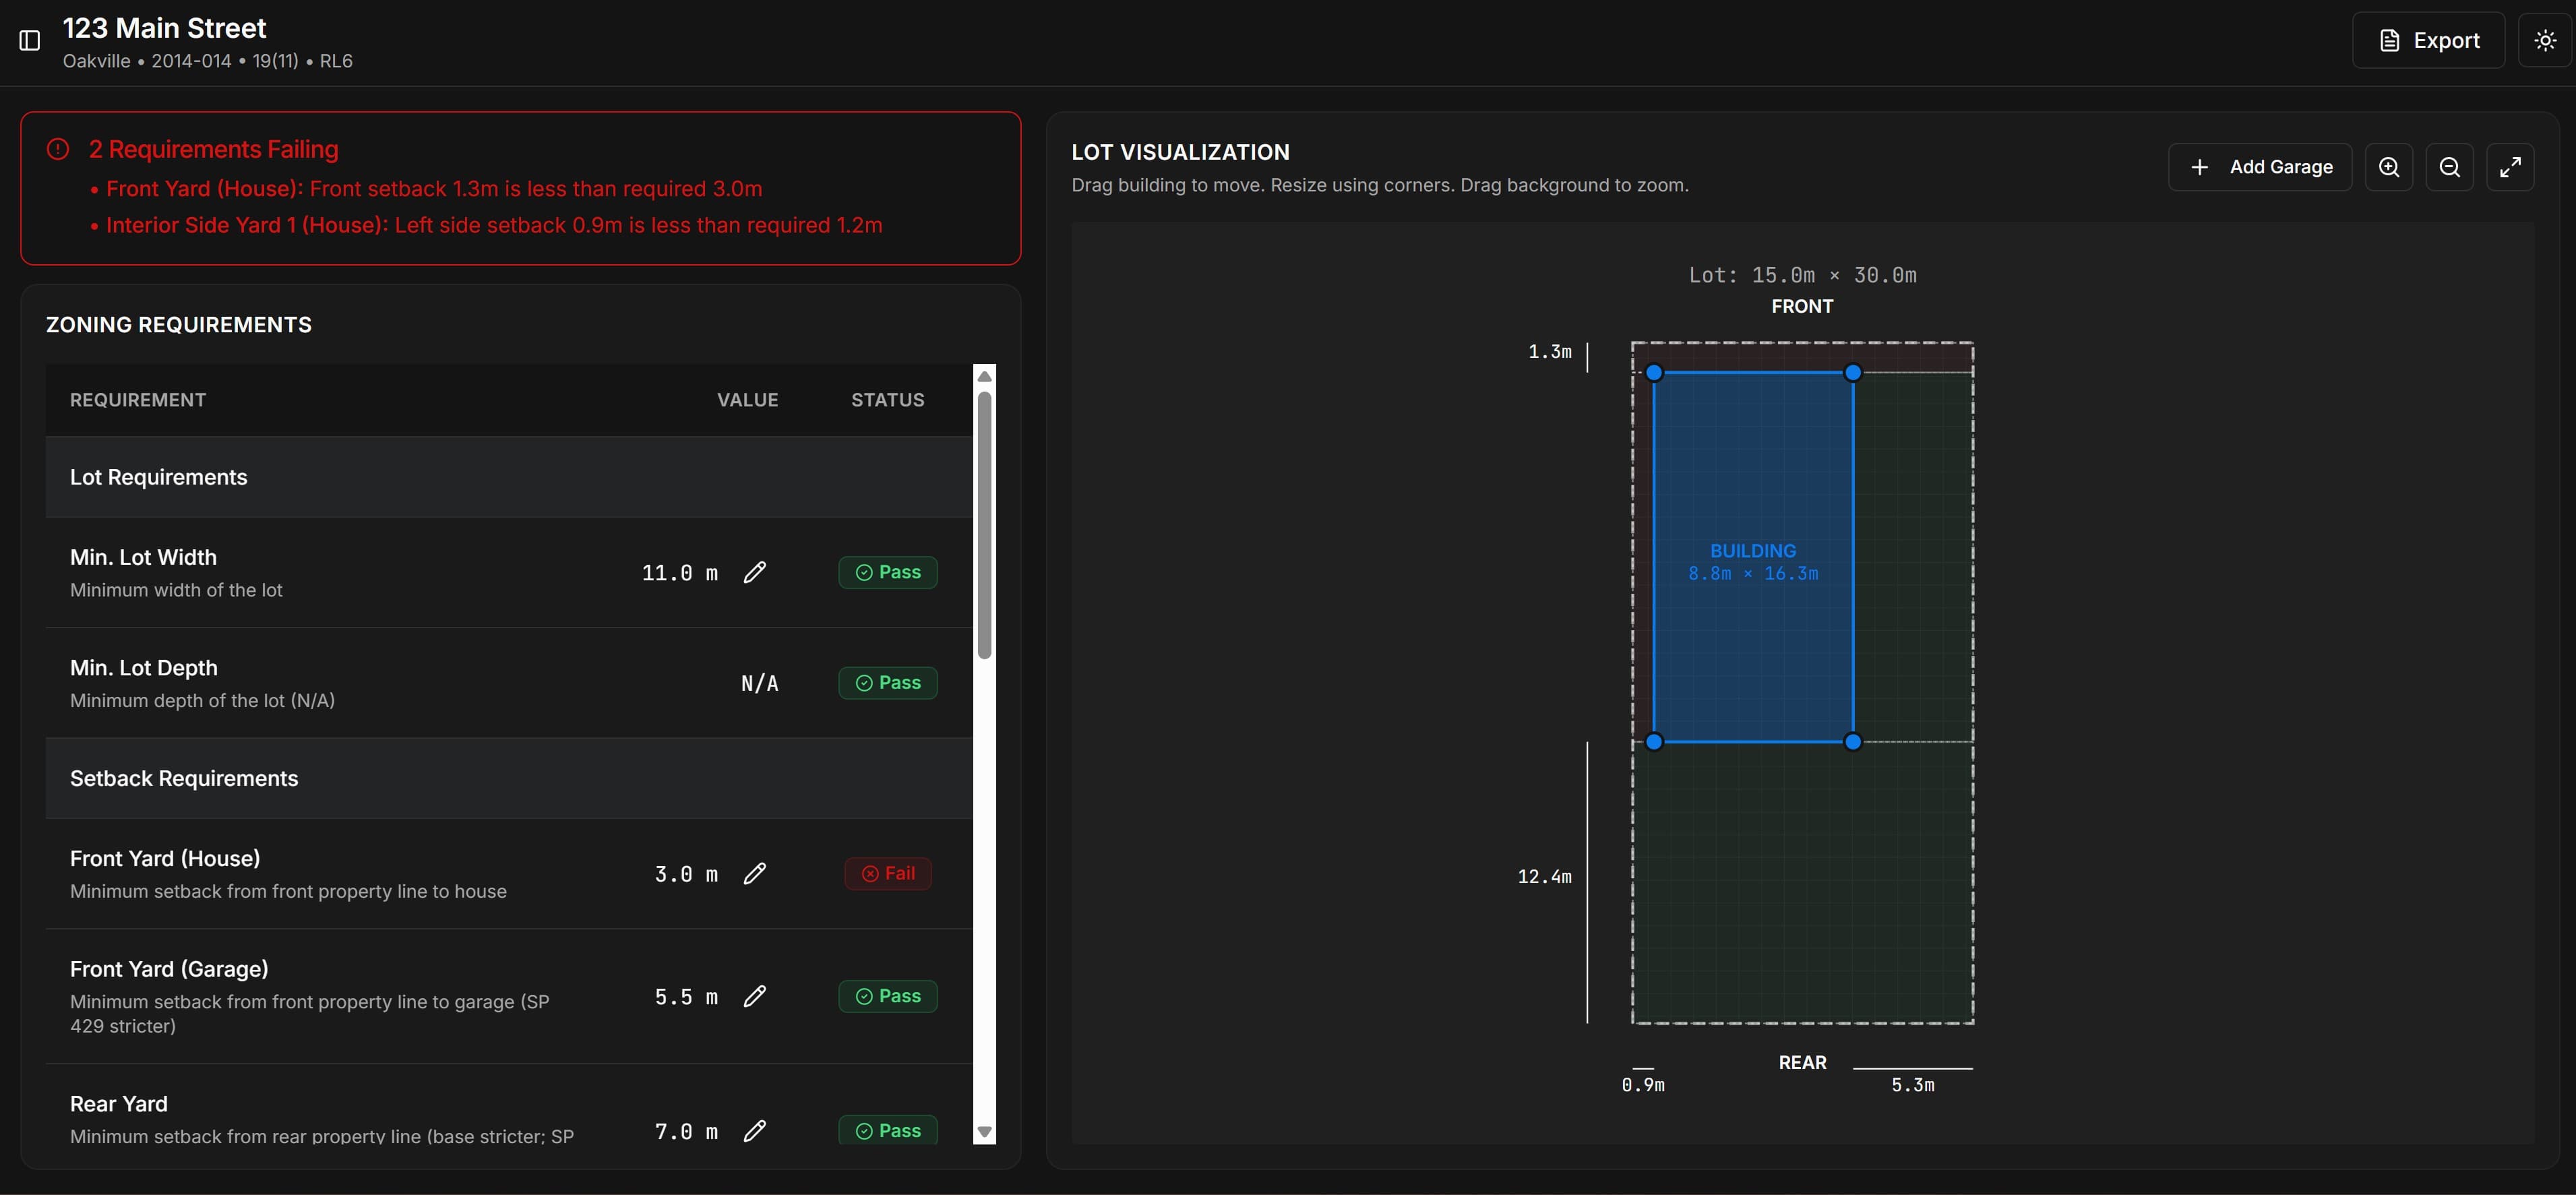The image size is (2576, 1195).
Task: Select the ZONING REQUIREMENTS panel header
Action: click(x=178, y=324)
